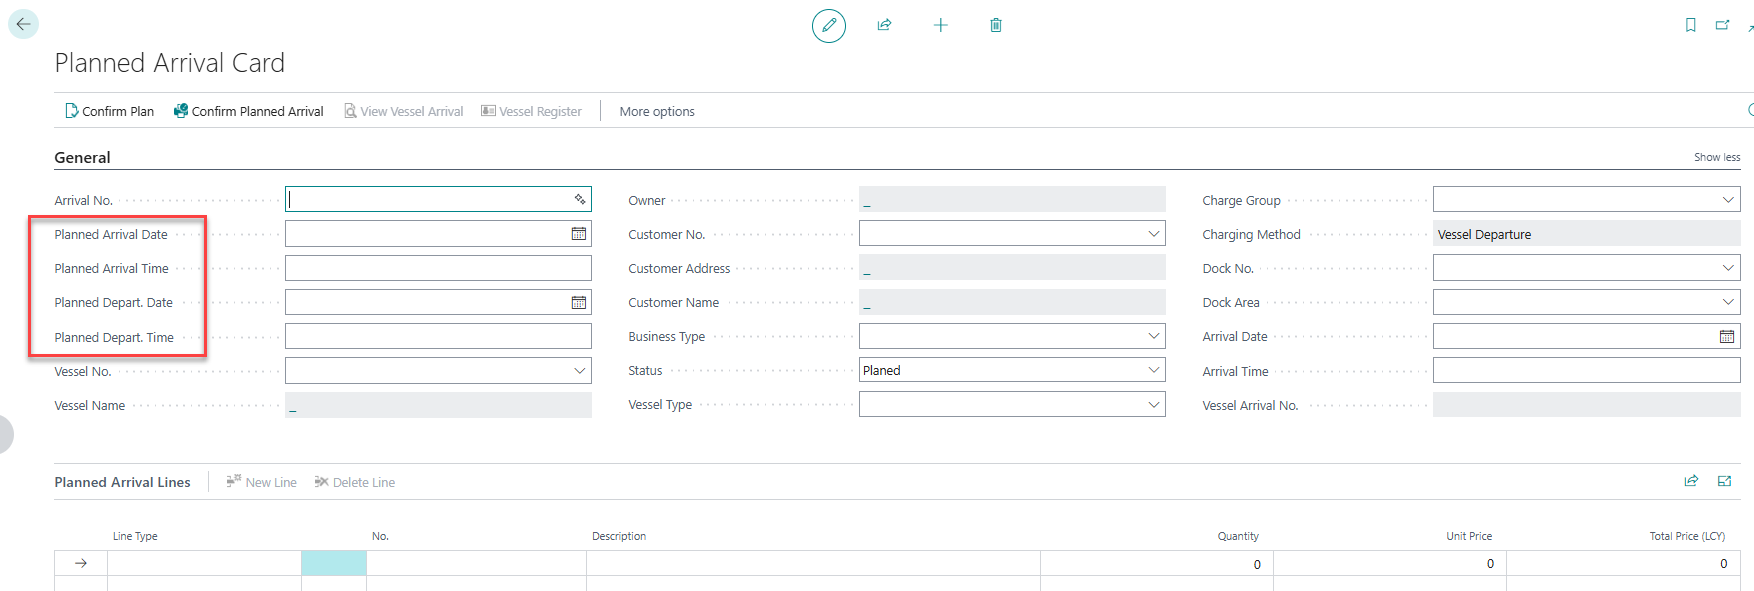This screenshot has height=591, width=1754.
Task: Expand the Charge Group dropdown
Action: (1727, 200)
